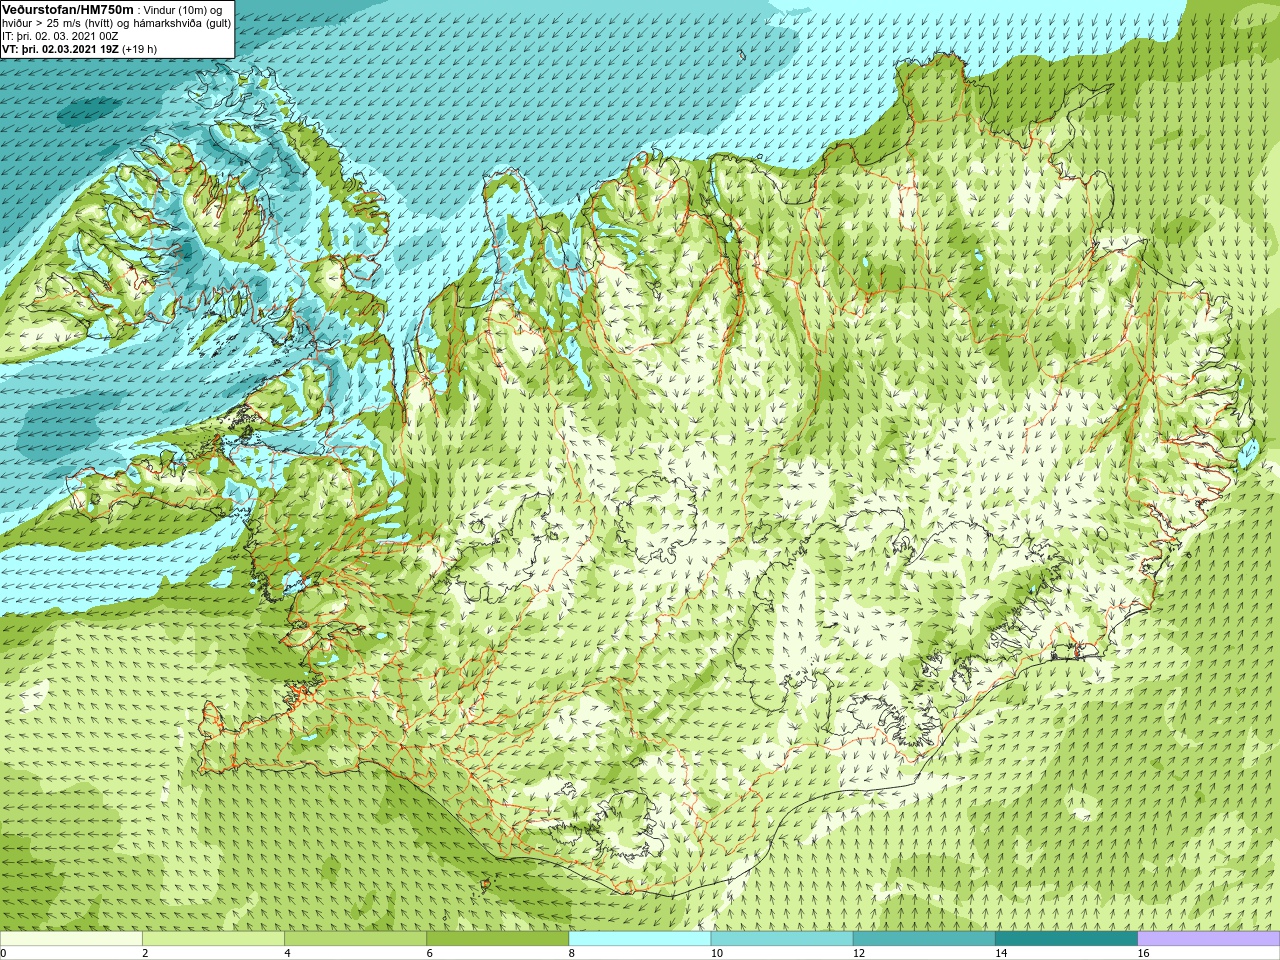
Task: Click the teal 12–14 m/s legend swatch
Action: (x=924, y=938)
